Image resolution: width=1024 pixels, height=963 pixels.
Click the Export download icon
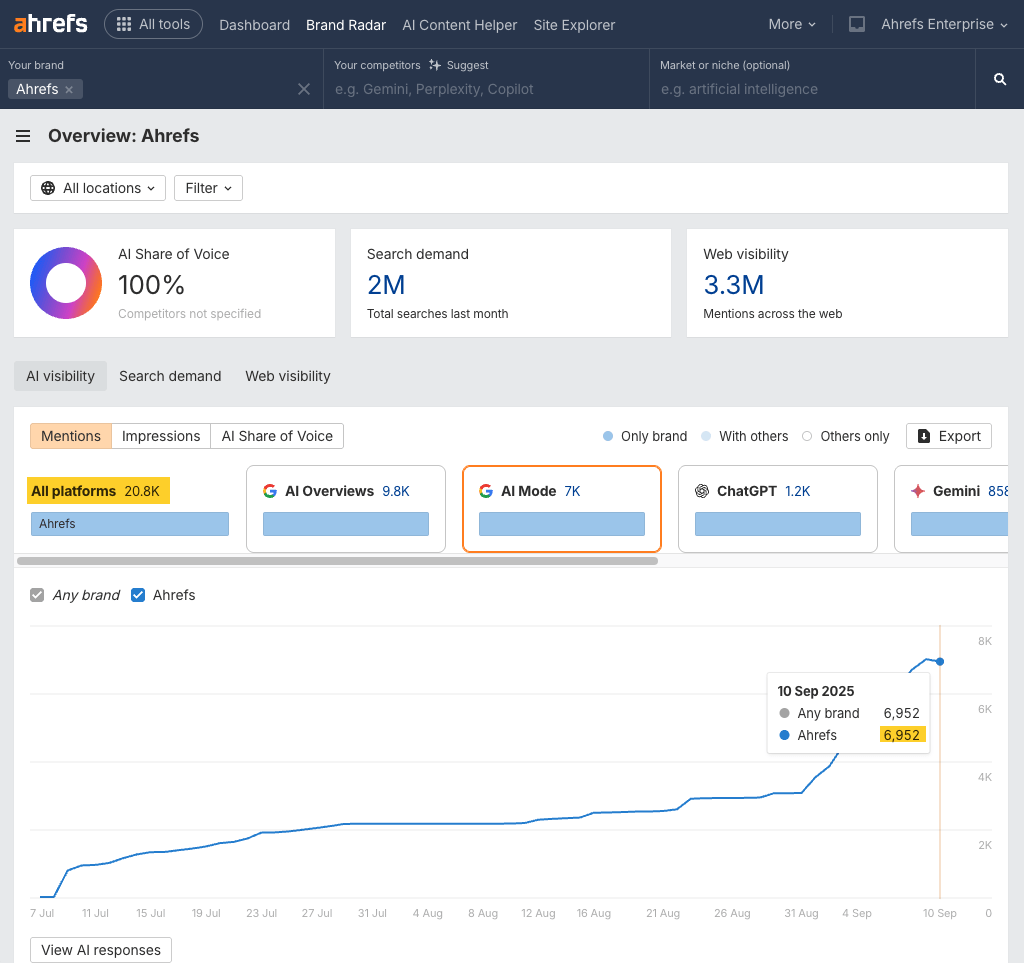coord(925,436)
